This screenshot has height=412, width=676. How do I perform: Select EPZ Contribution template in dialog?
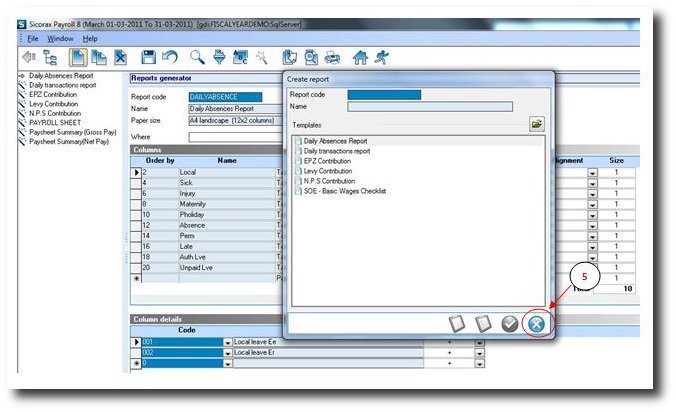click(327, 161)
